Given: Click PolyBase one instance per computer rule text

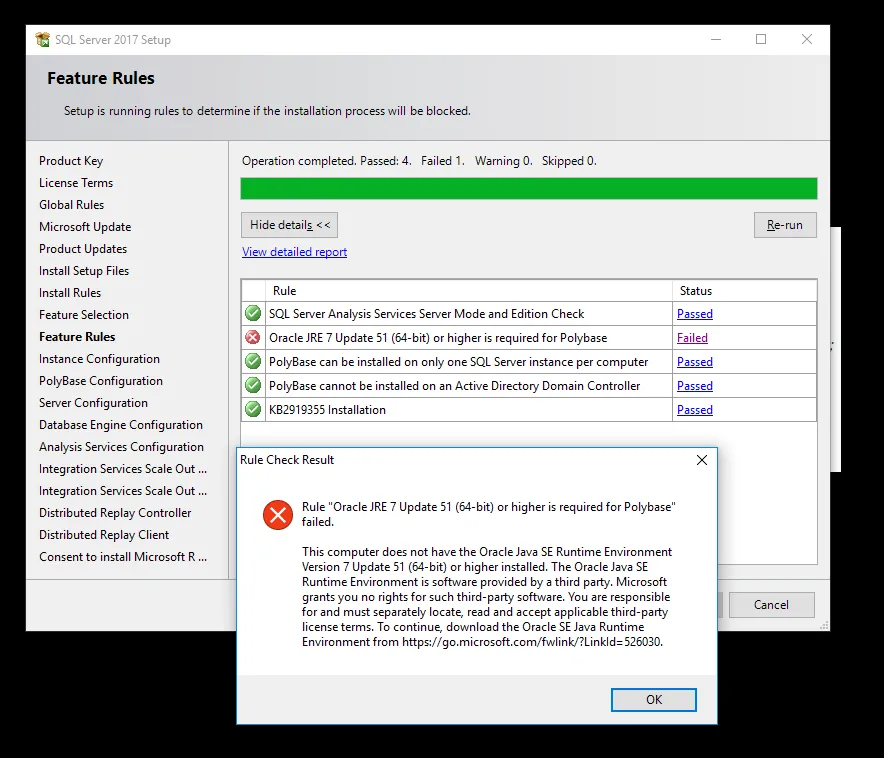Looking at the screenshot, I should [458, 362].
